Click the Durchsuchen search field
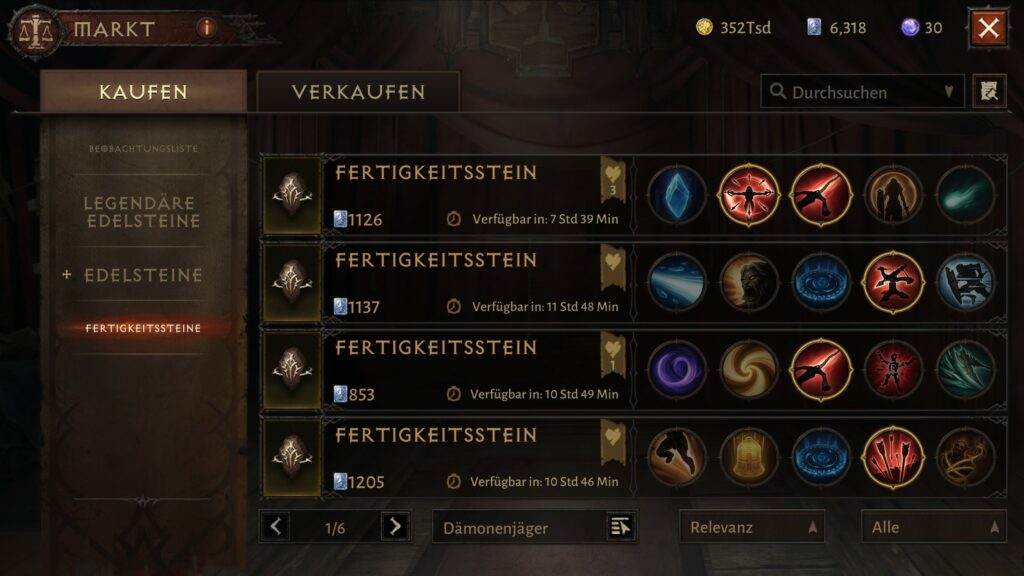This screenshot has height=576, width=1024. [862, 92]
